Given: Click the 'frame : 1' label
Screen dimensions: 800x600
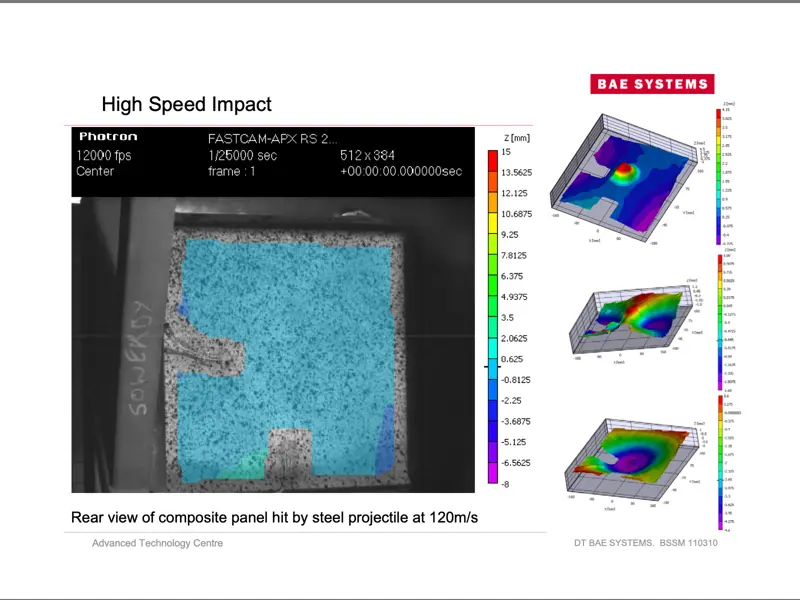Looking at the screenshot, I should pyautogui.click(x=232, y=171).
